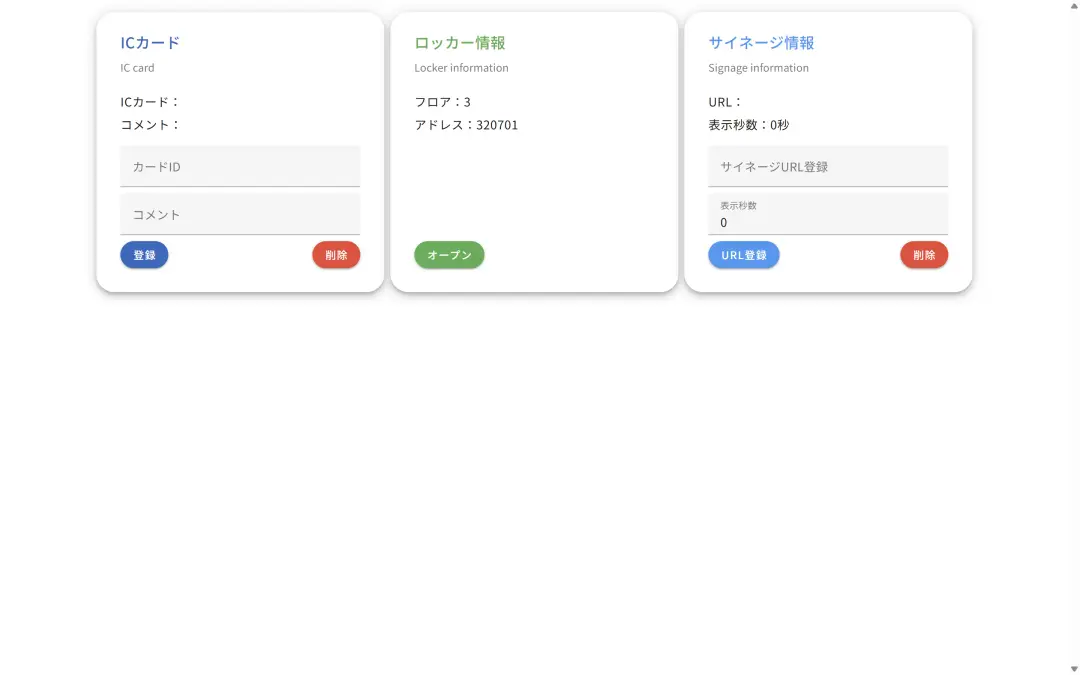The image size is (1080, 675).
Task: Select the 表示秒数 number field
Action: point(828,222)
